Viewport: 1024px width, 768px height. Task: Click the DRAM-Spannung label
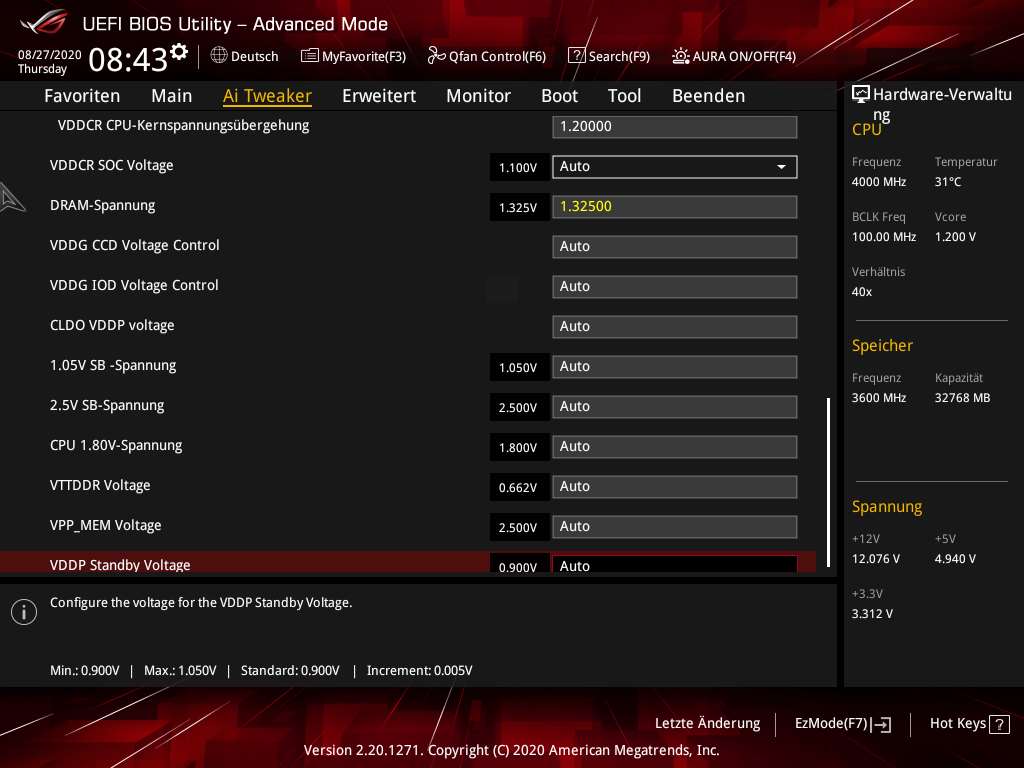(103, 206)
